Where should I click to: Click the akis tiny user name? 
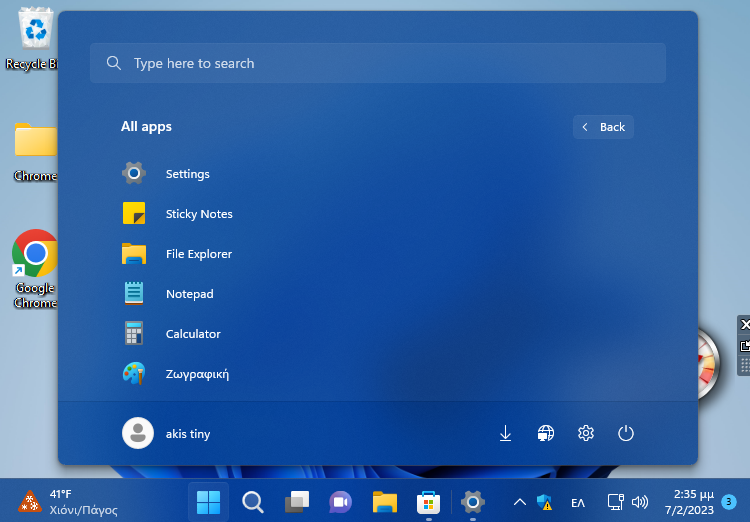coord(188,434)
